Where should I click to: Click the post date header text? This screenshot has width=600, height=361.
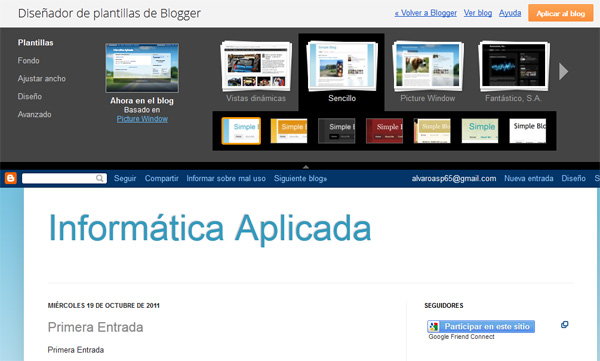point(104,305)
